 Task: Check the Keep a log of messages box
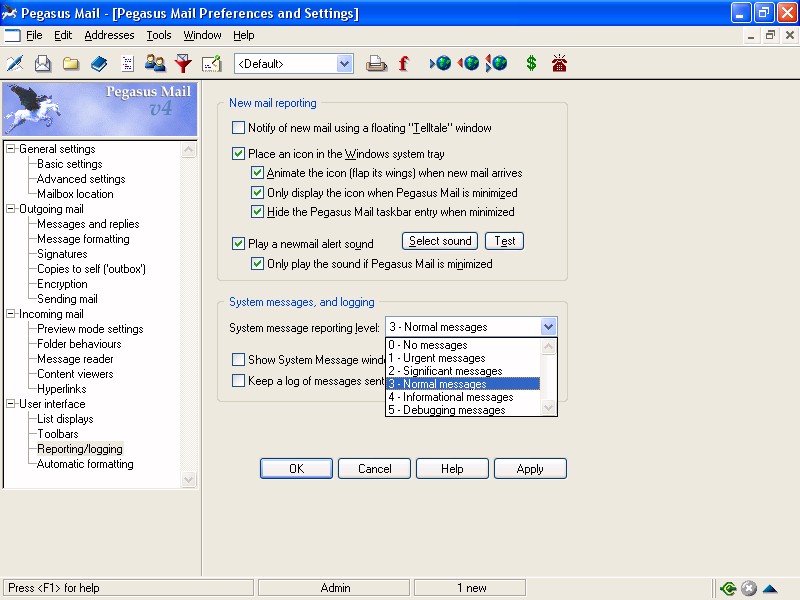pyautogui.click(x=238, y=381)
